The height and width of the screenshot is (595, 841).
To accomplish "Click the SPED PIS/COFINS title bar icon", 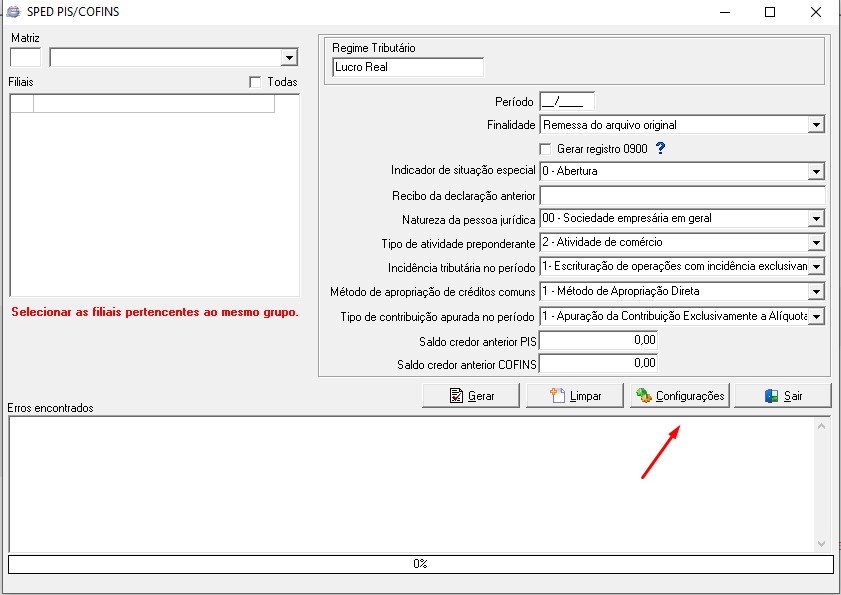I will pos(13,11).
